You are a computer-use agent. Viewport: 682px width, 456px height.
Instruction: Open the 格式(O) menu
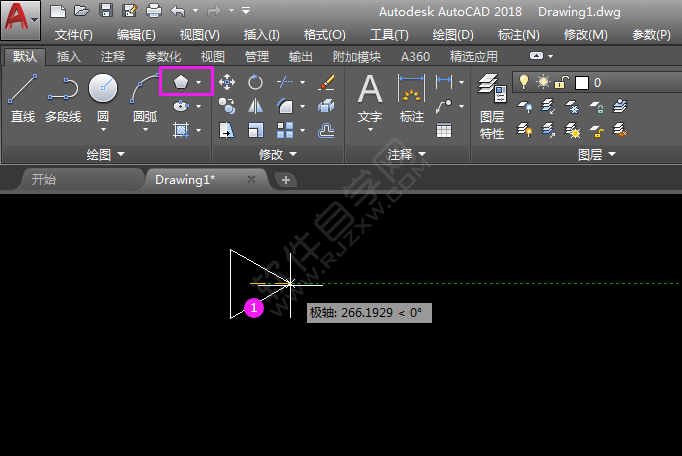click(x=324, y=35)
